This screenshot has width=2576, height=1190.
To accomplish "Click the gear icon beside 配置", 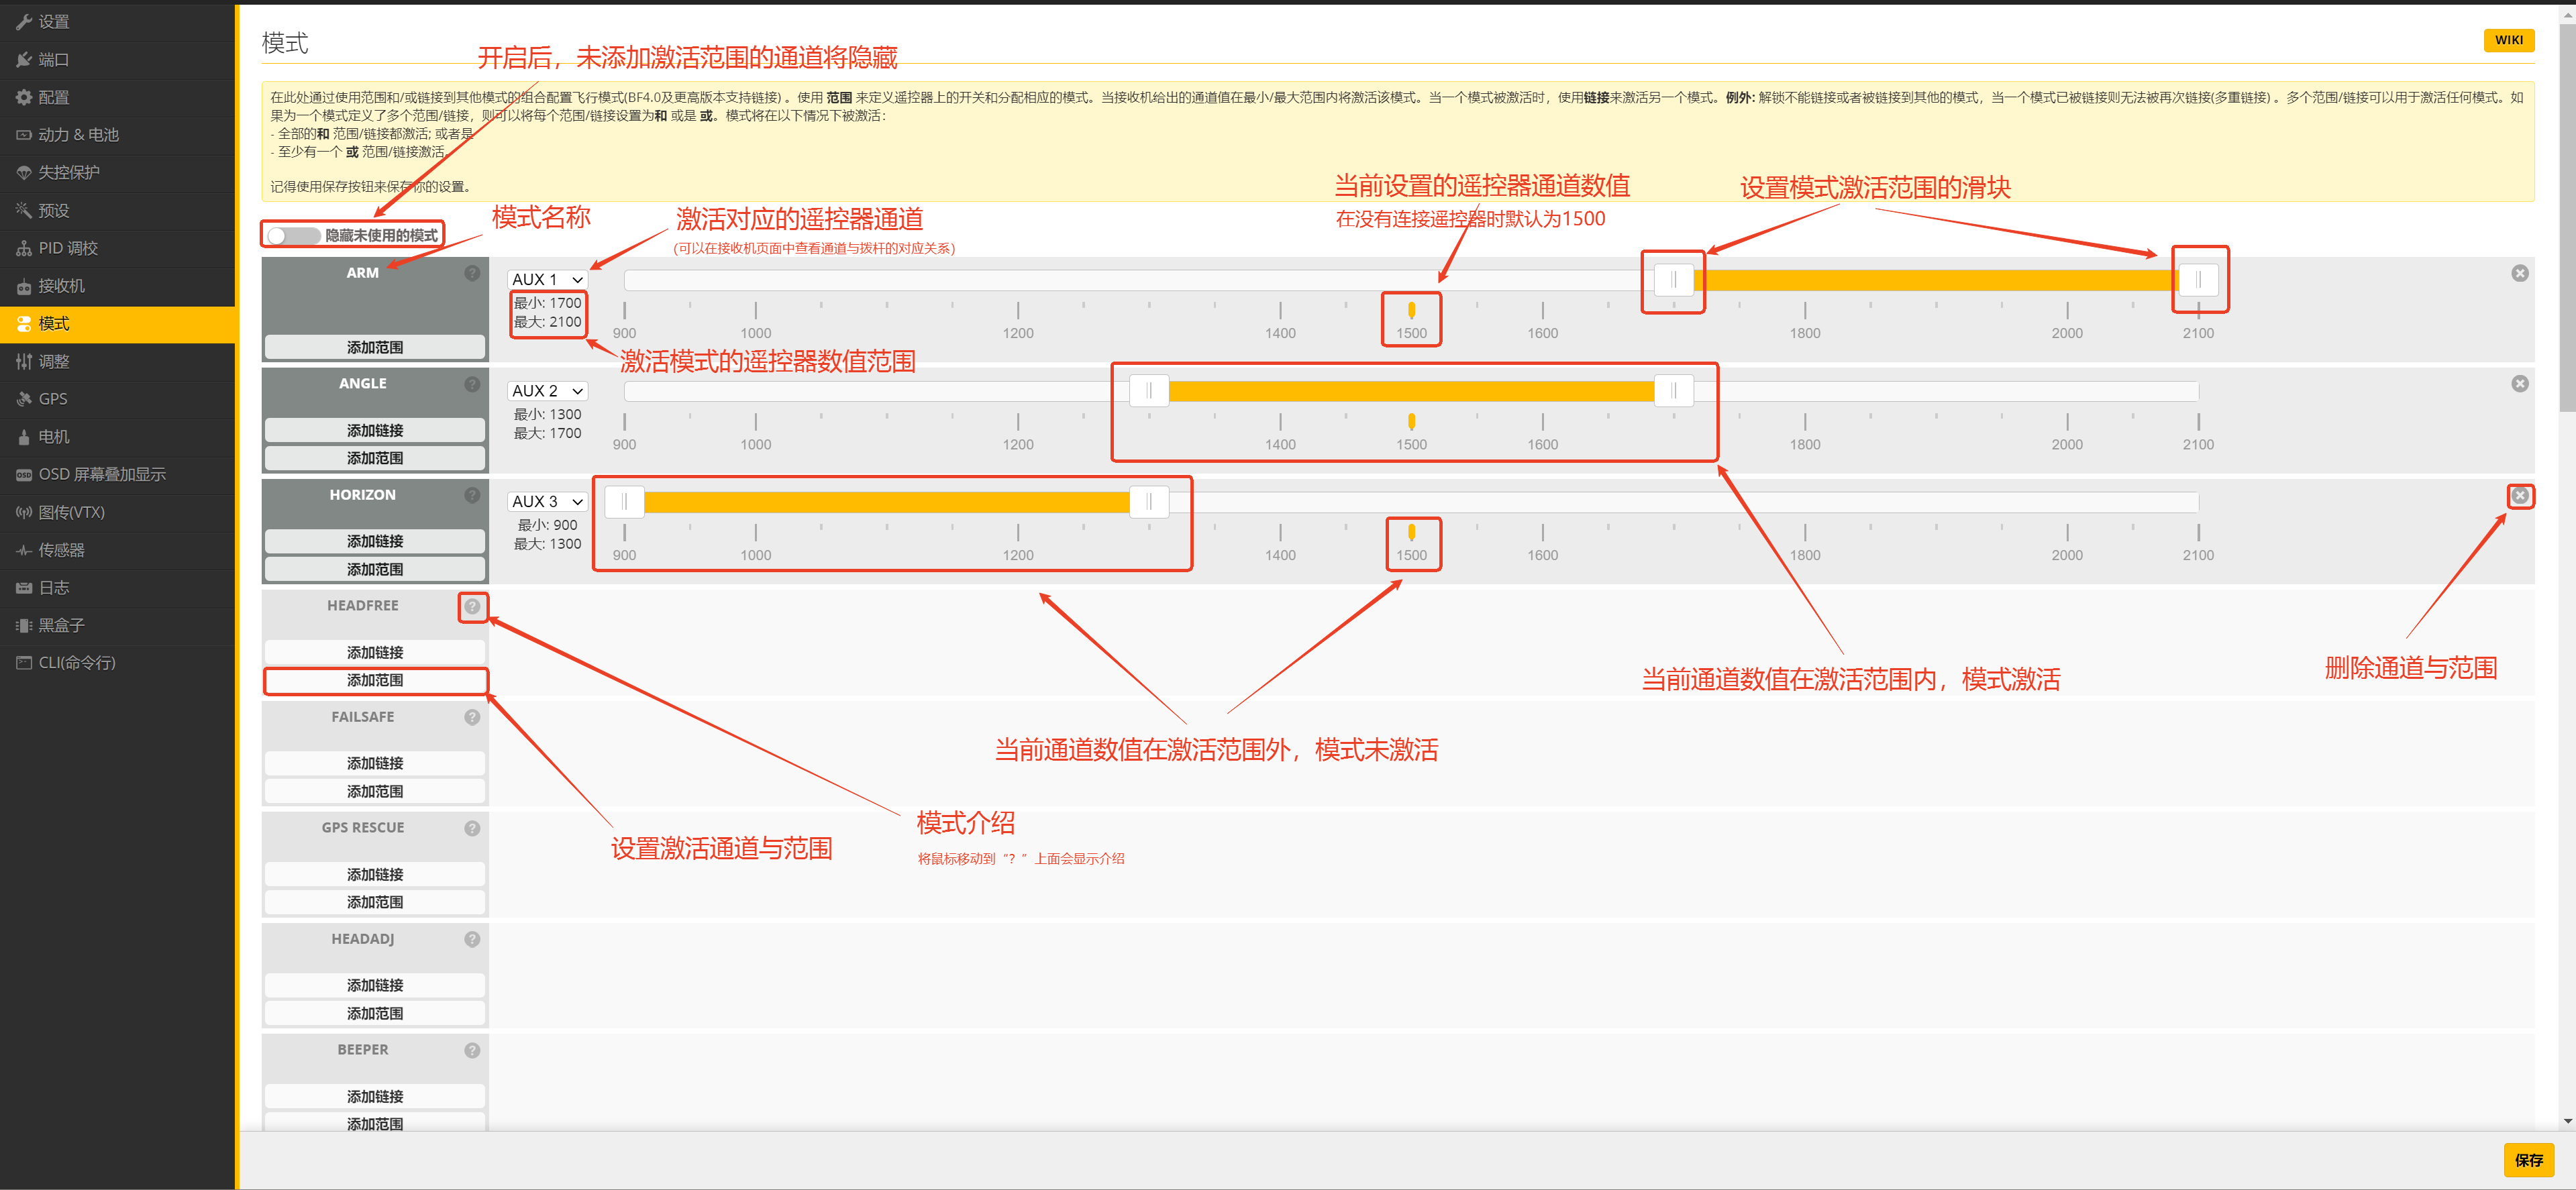I will (x=24, y=97).
